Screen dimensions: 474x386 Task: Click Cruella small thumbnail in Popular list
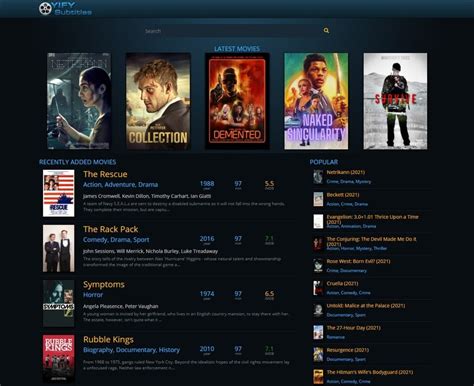coord(318,288)
